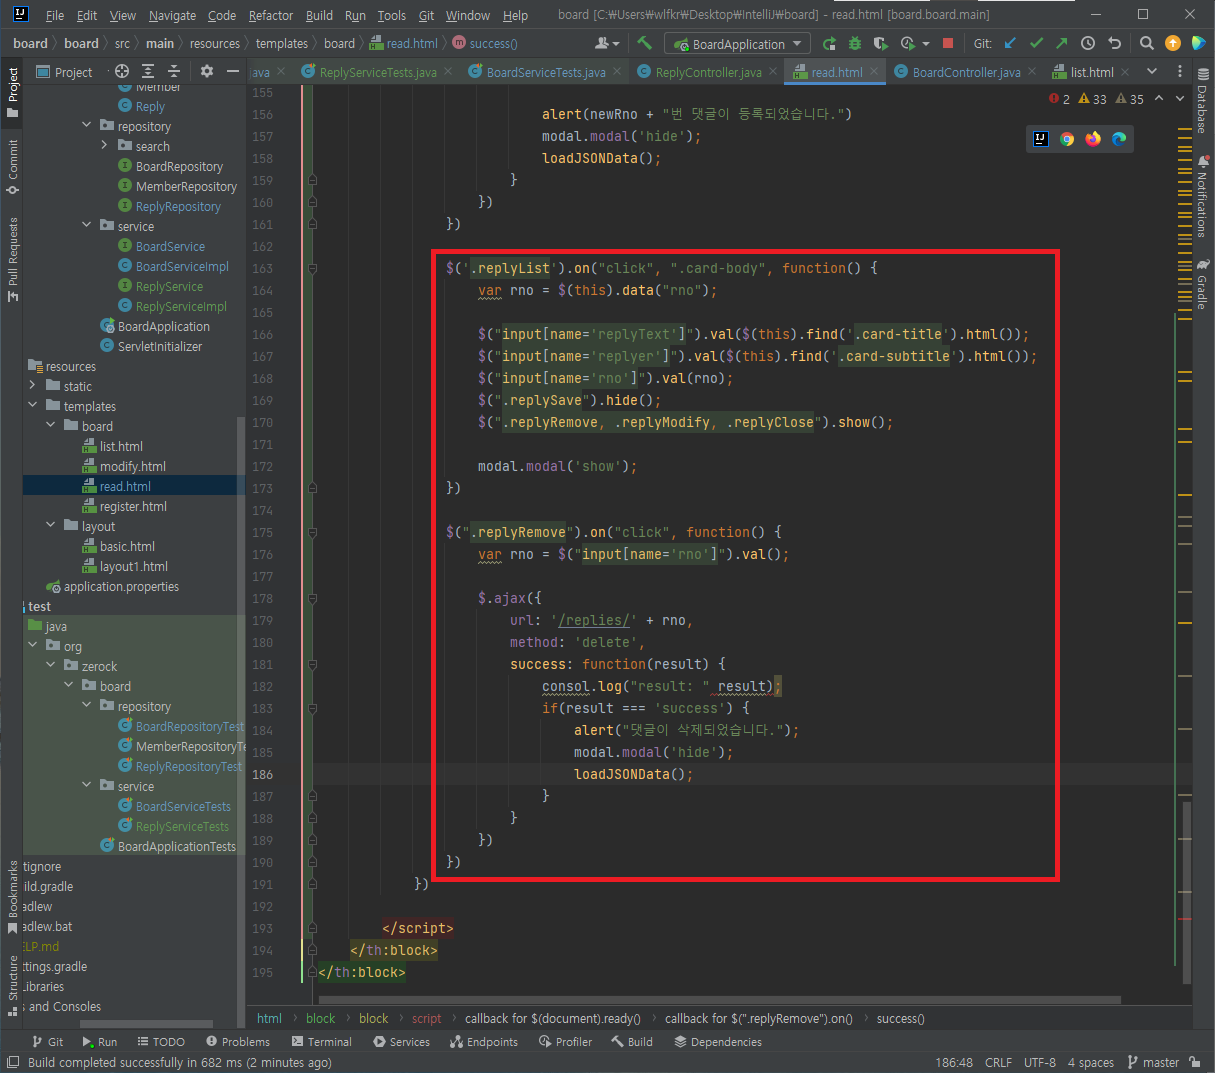Toggle the Project tool window stripe button
Screen dimensions: 1215x1073
(12, 92)
